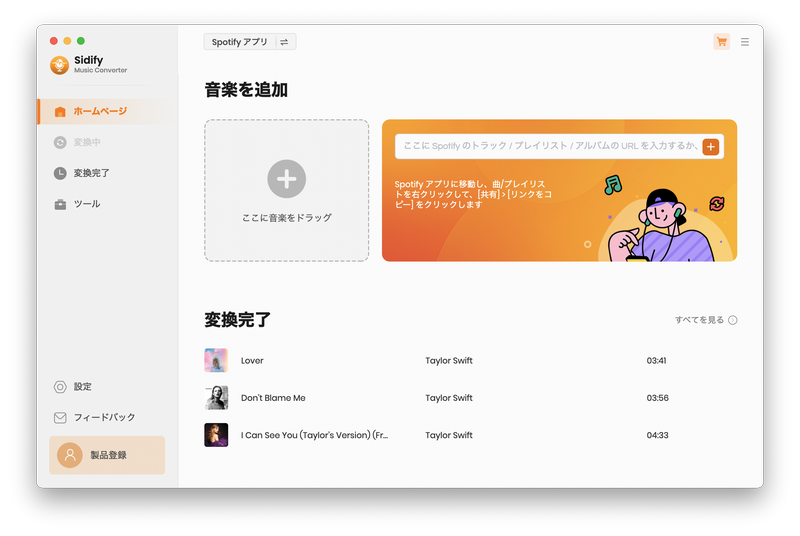Click the switch source arrows icon

[x=284, y=42]
